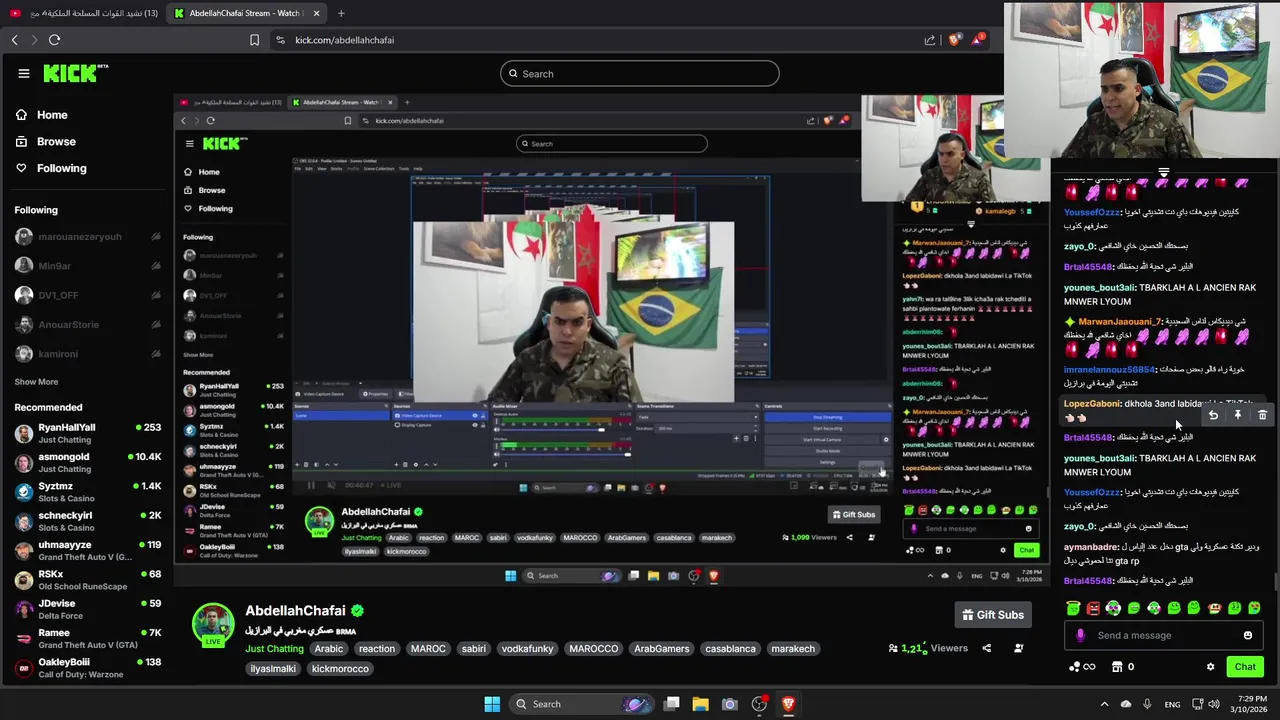Image resolution: width=1280 pixels, height=720 pixels.
Task: Open File Explorer from the taskbar
Action: [x=700, y=704]
